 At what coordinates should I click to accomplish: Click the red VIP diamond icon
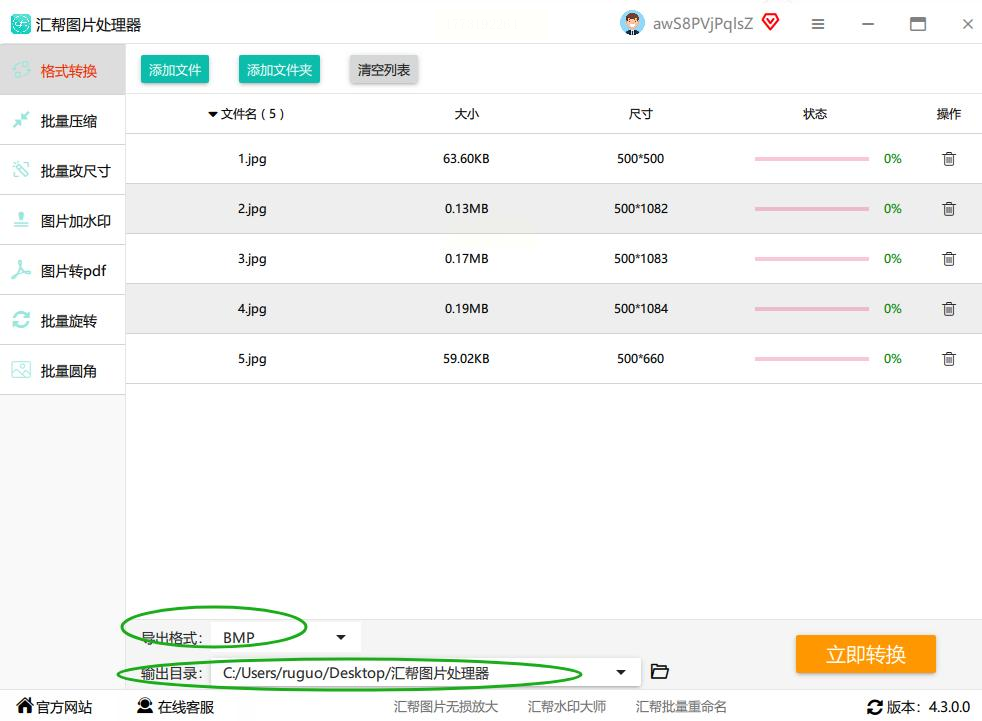pyautogui.click(x=770, y=23)
